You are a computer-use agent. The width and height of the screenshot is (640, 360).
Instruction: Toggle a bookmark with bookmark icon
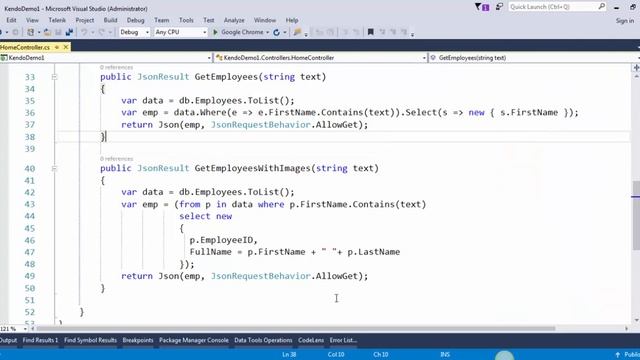coord(371,32)
